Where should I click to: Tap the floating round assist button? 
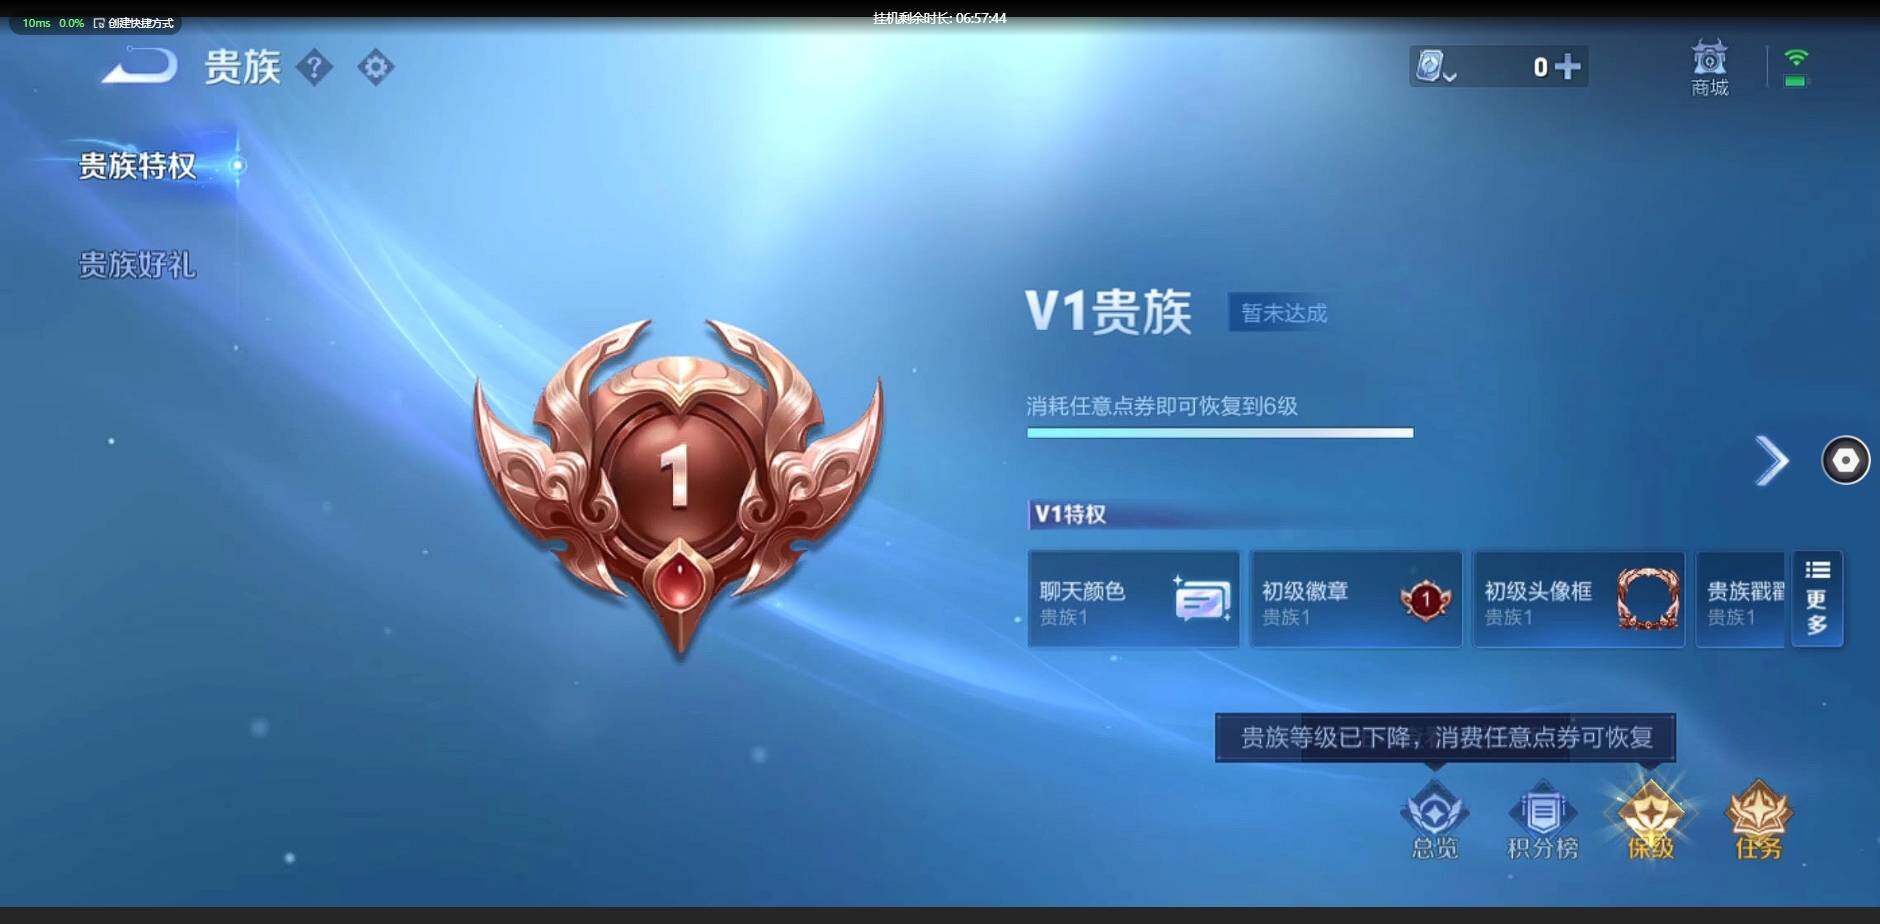pos(1845,461)
